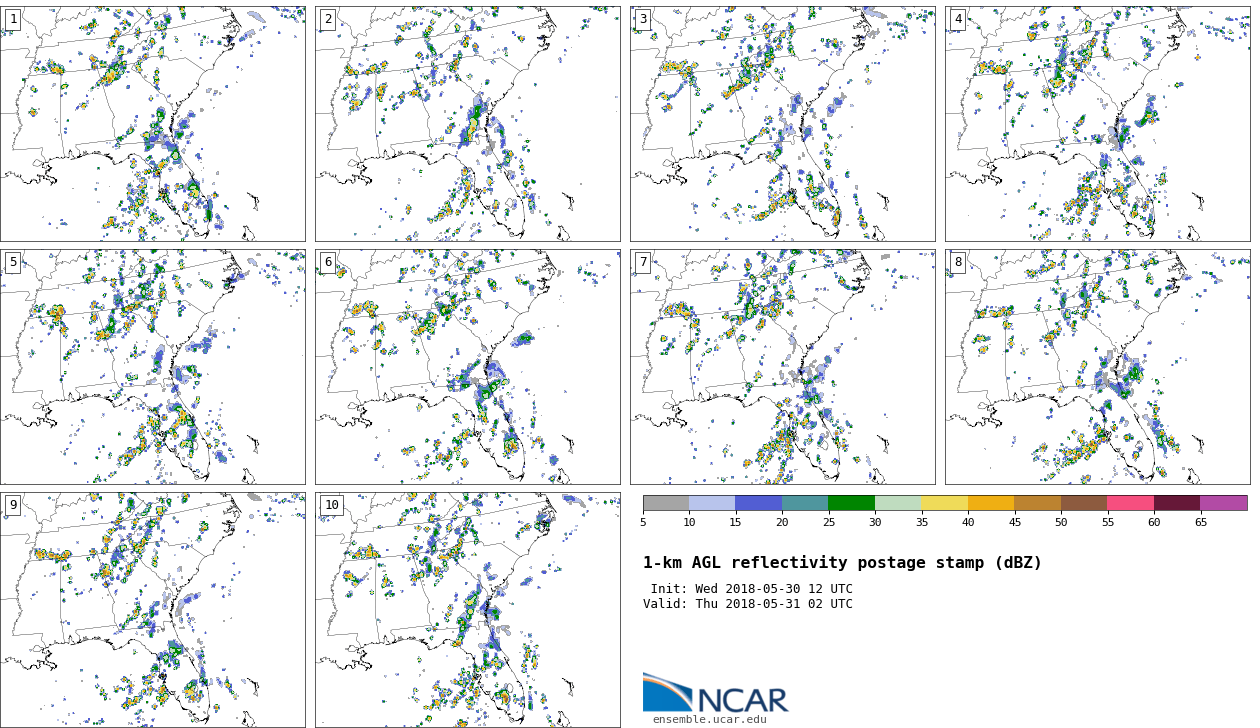
Task: Open ensemble member 2 reflectivity map
Action: [x=468, y=124]
